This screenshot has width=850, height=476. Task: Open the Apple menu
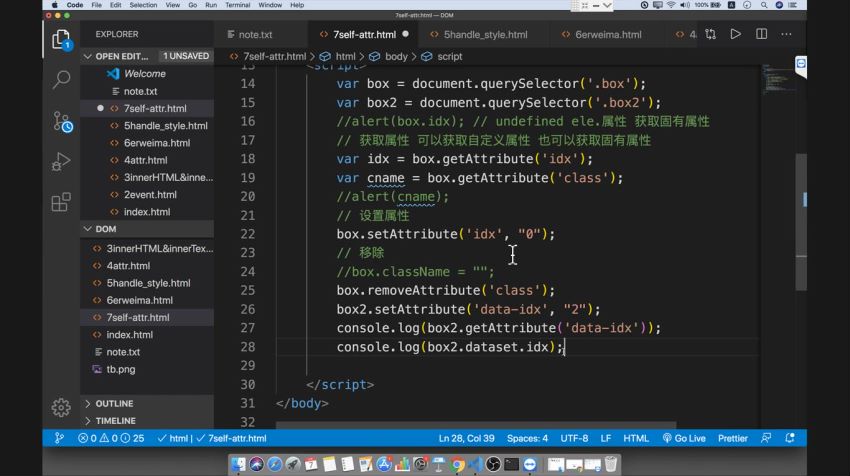(x=54, y=5)
